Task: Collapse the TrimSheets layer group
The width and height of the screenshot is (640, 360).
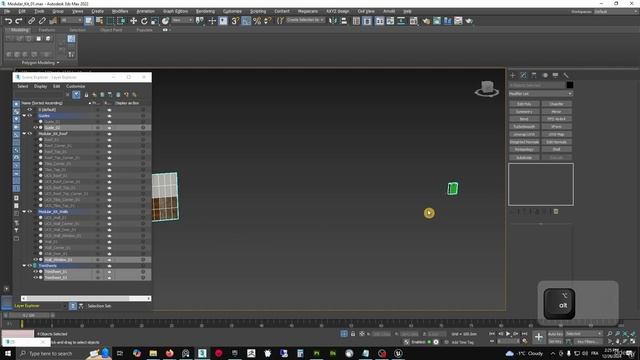Action: (24, 265)
